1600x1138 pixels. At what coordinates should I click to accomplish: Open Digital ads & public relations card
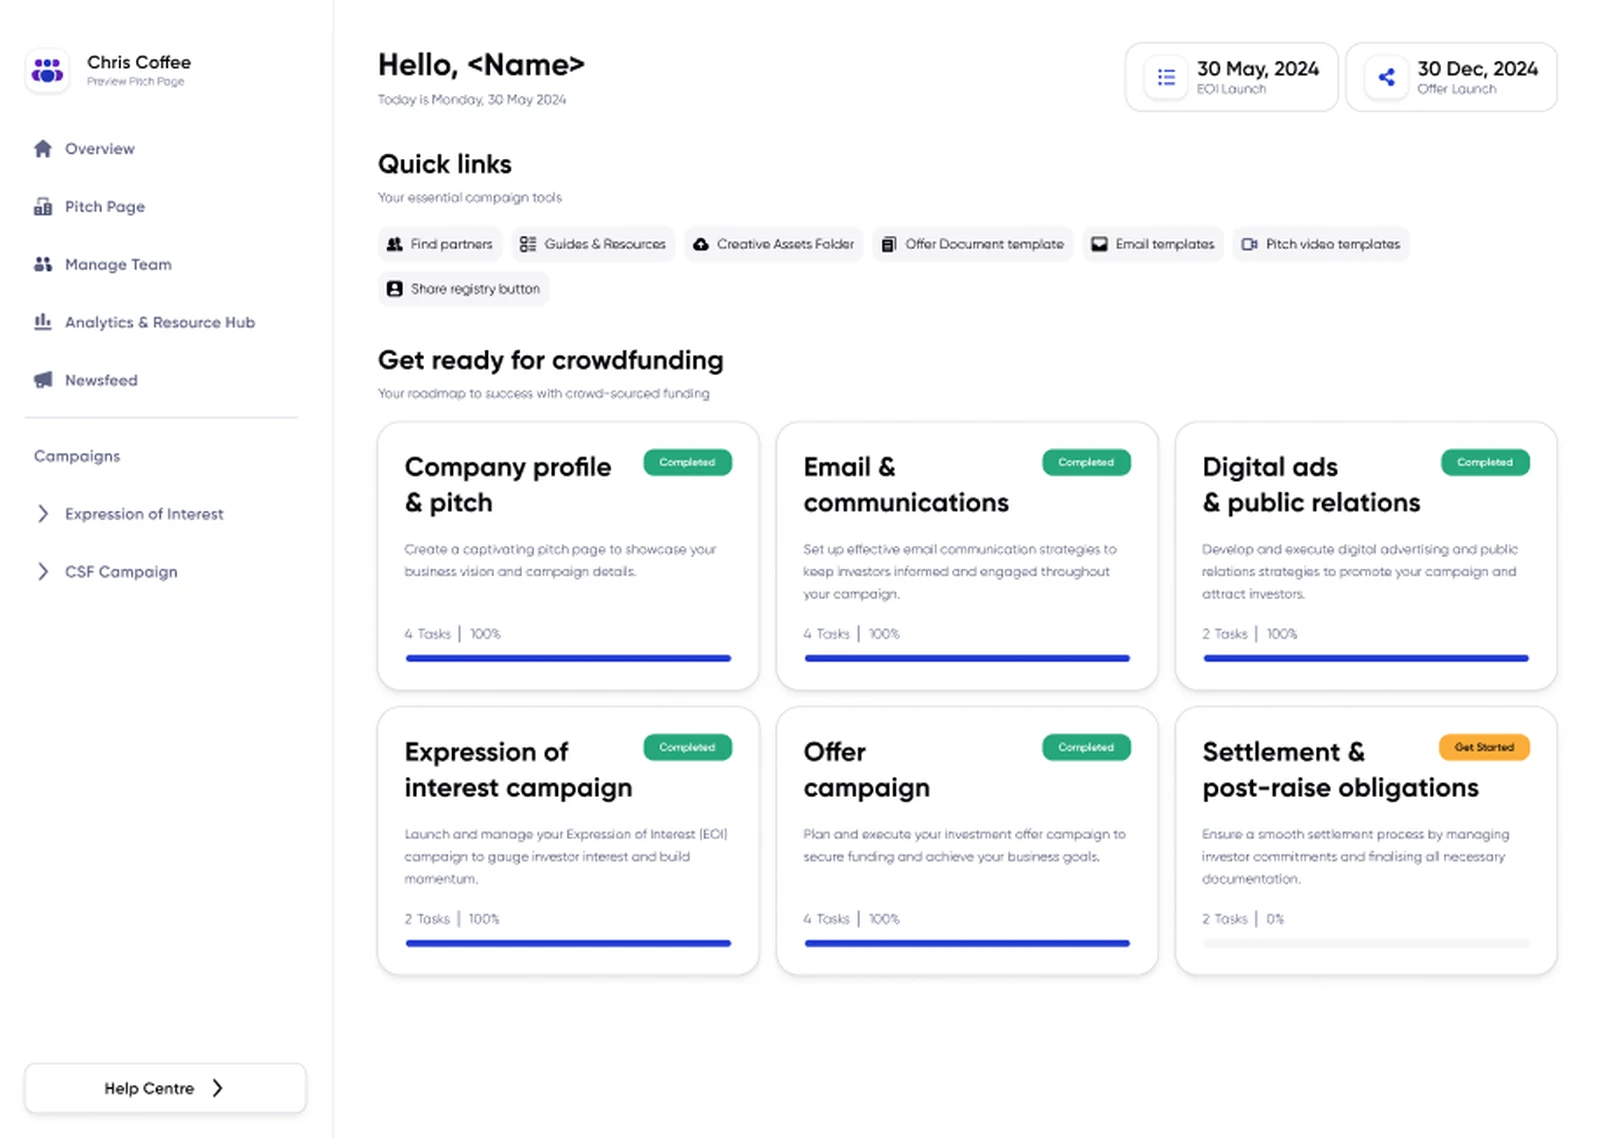point(1366,556)
